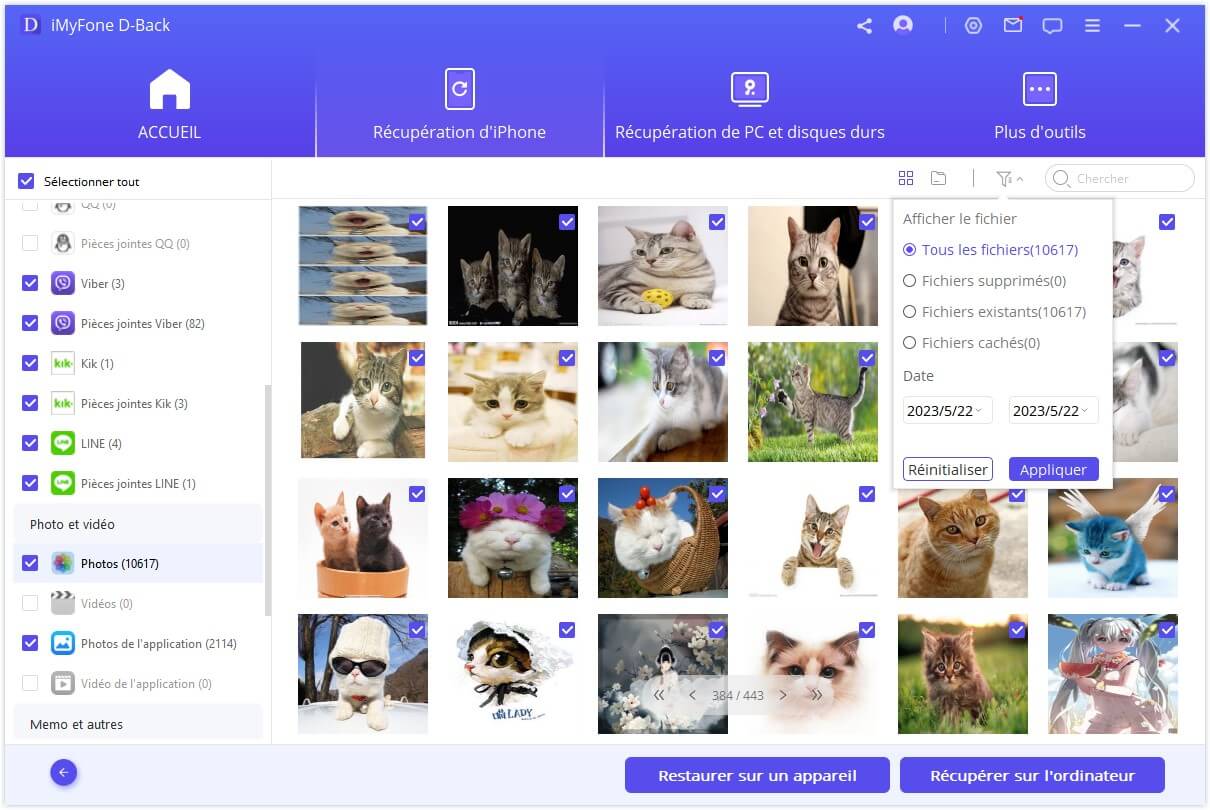Click 'Récupérer sur l'ordinateur' button
This screenshot has width=1210, height=810.
coord(1032,774)
